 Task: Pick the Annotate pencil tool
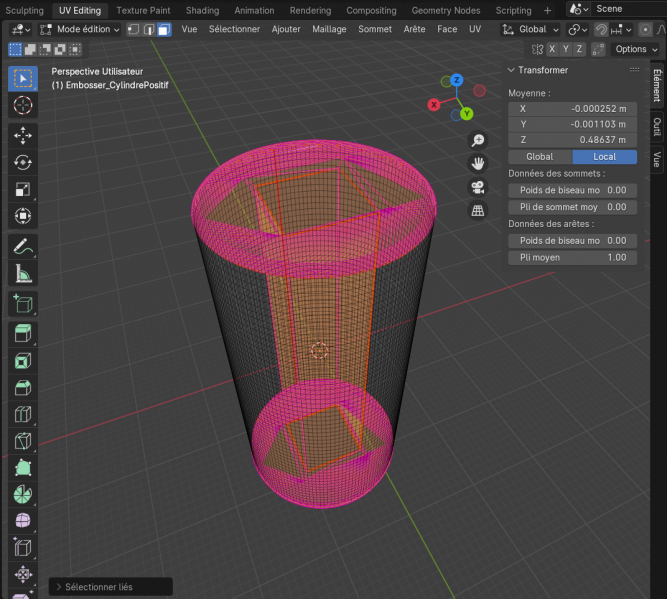(22, 246)
